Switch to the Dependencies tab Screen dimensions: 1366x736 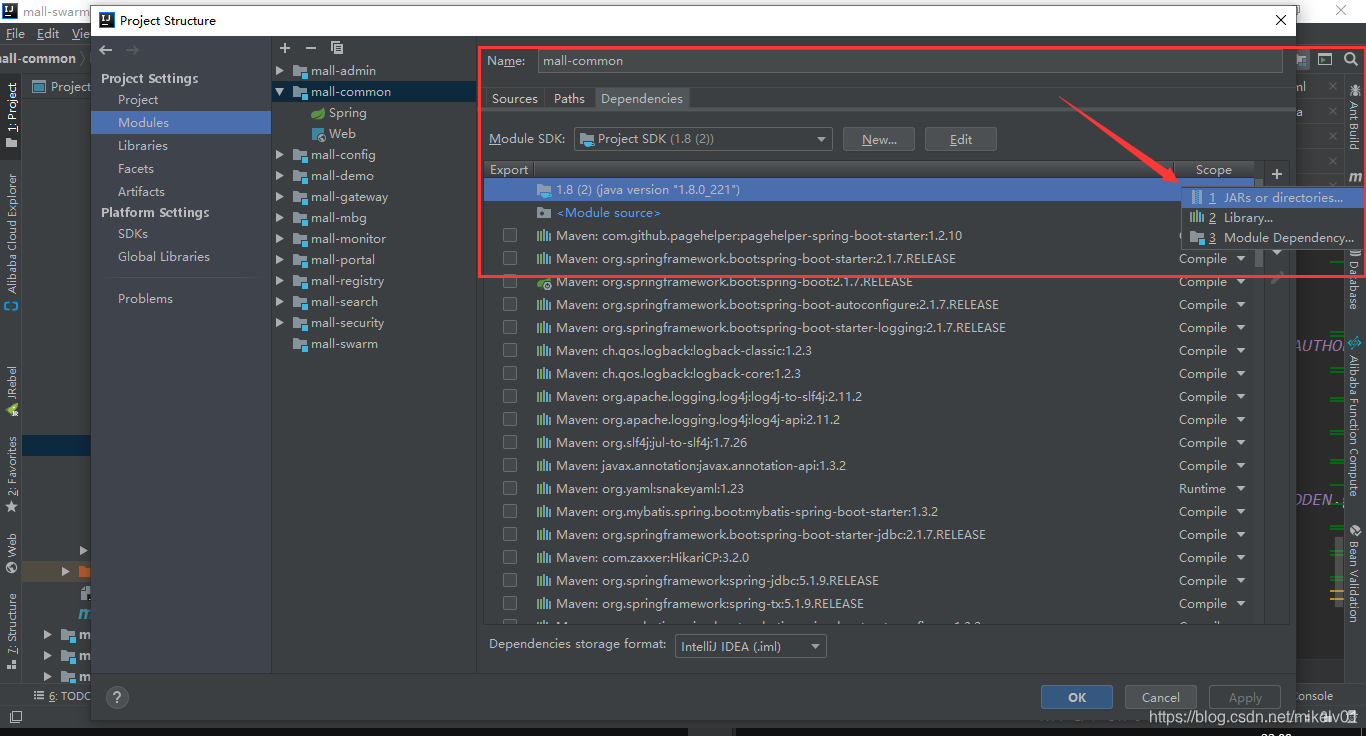pos(642,99)
